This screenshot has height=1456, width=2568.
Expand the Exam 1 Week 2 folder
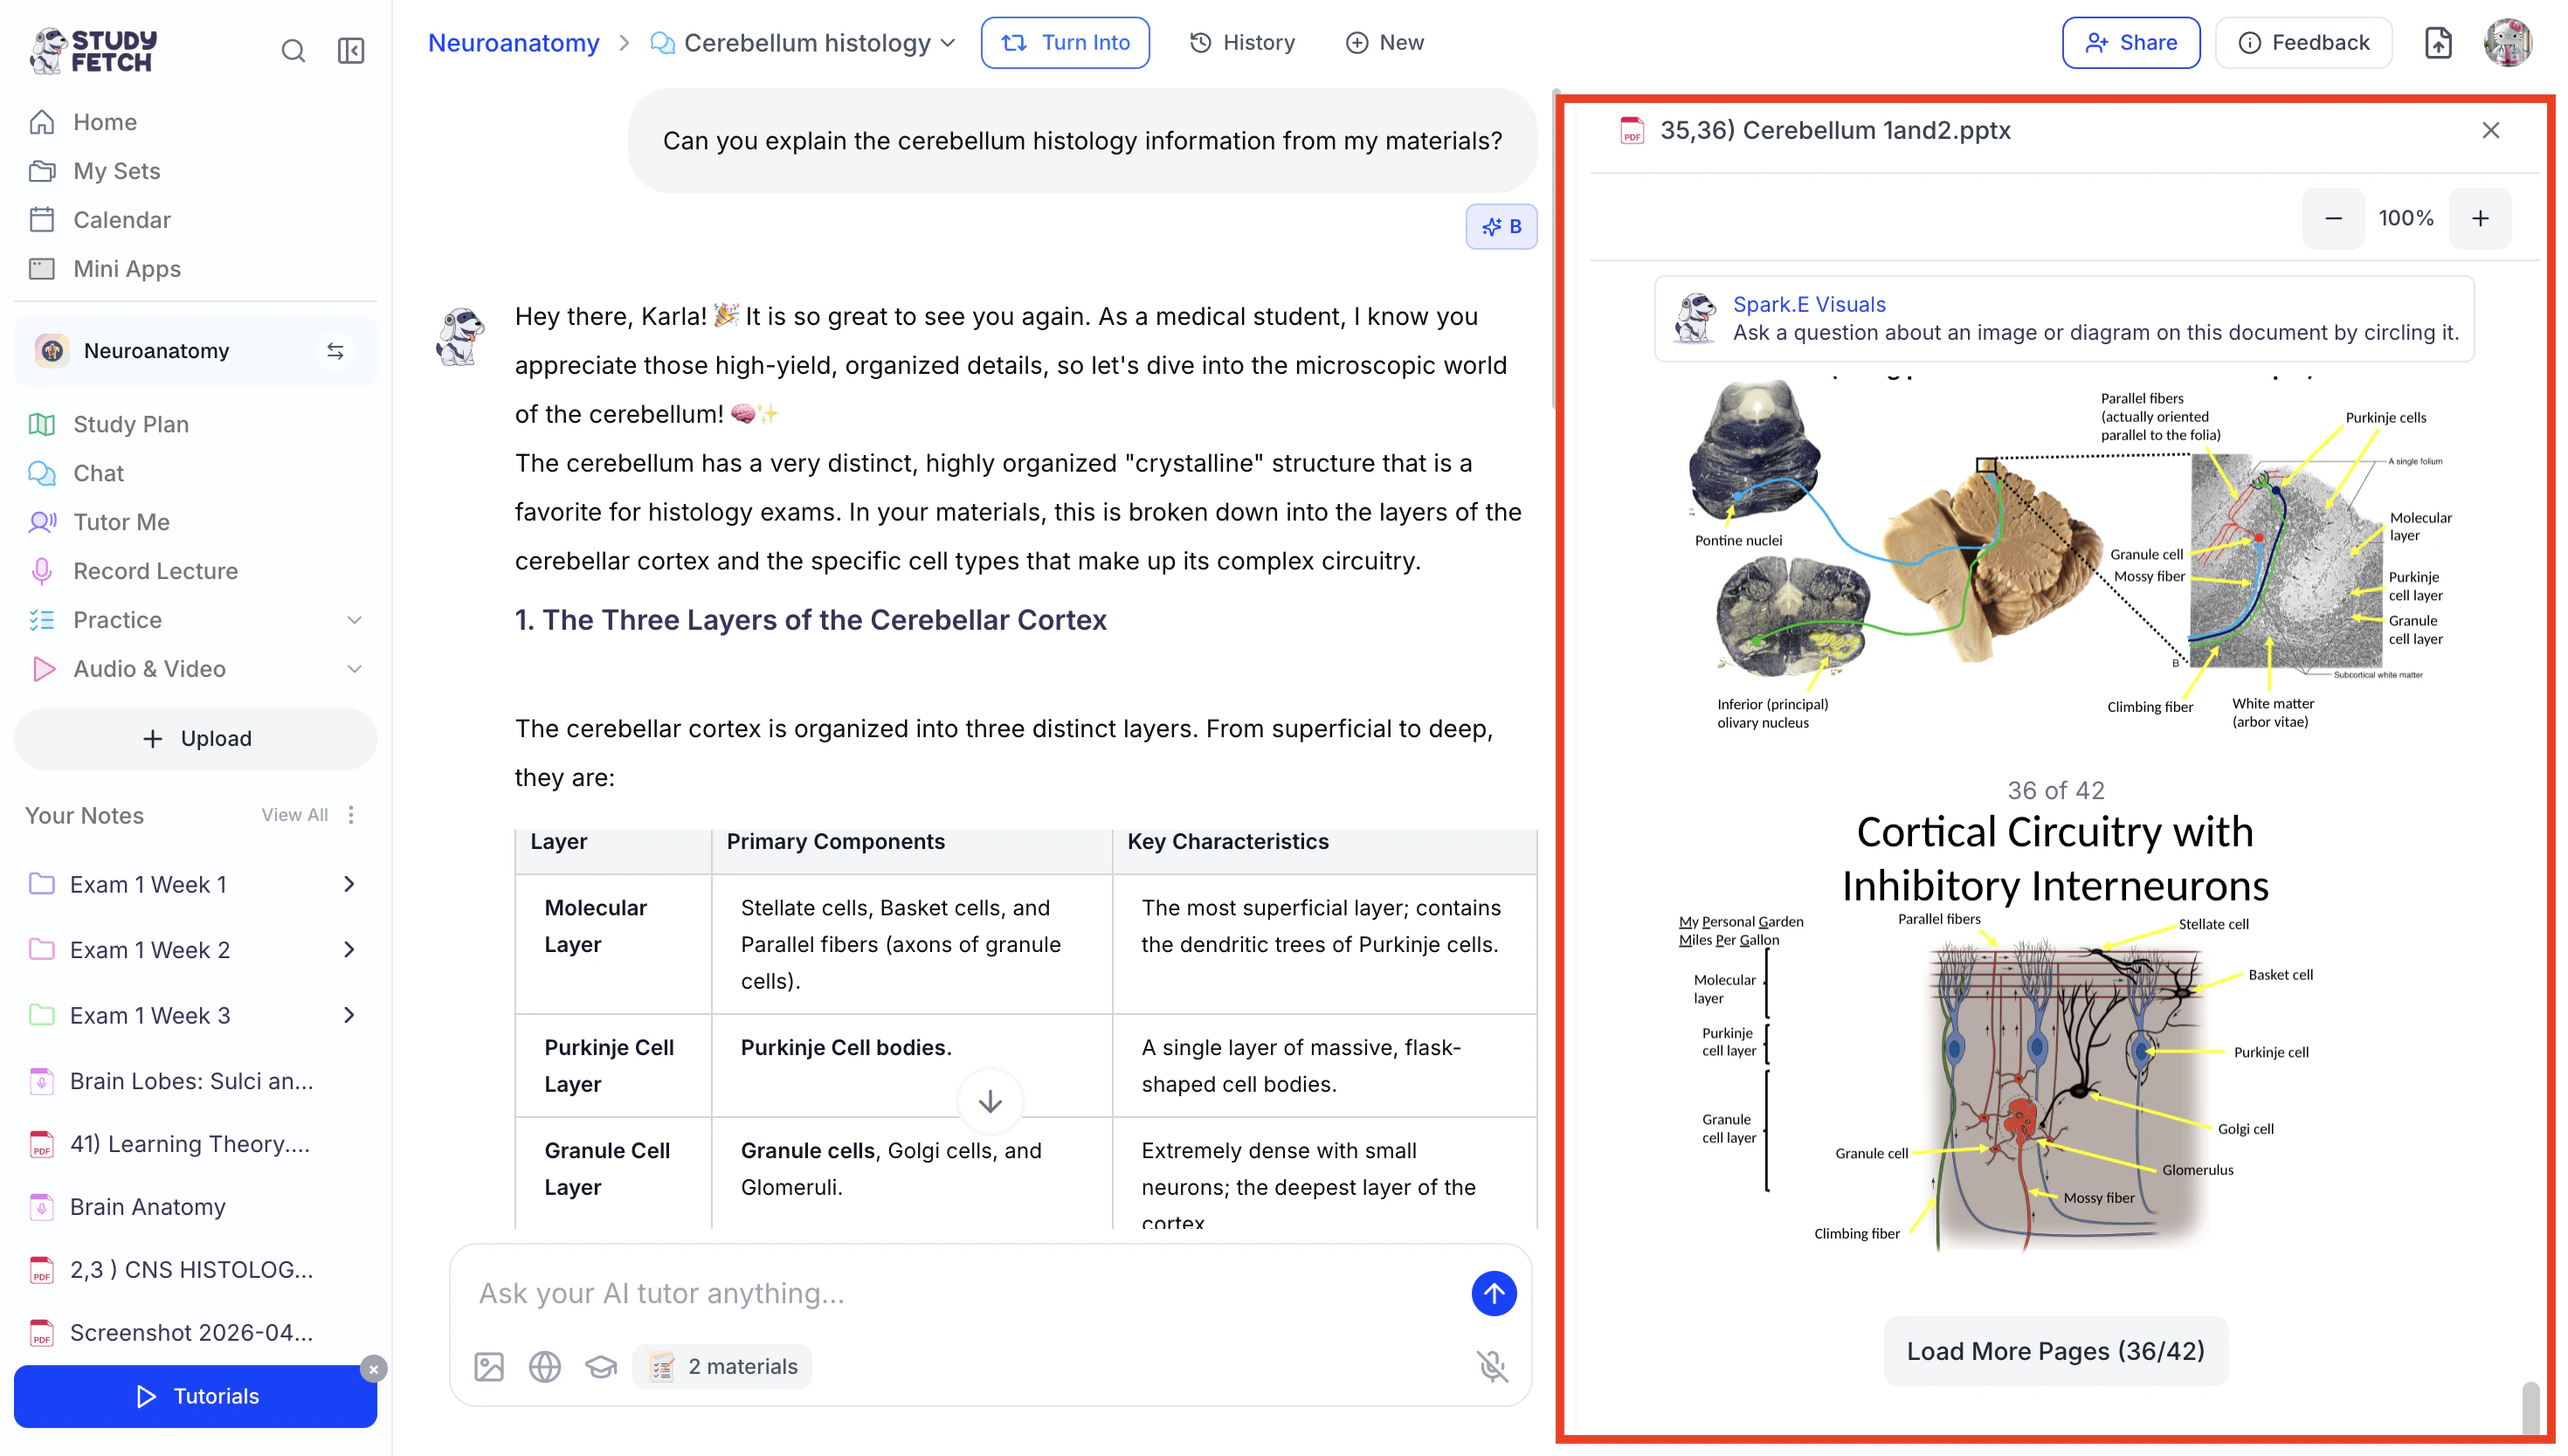tap(349, 950)
